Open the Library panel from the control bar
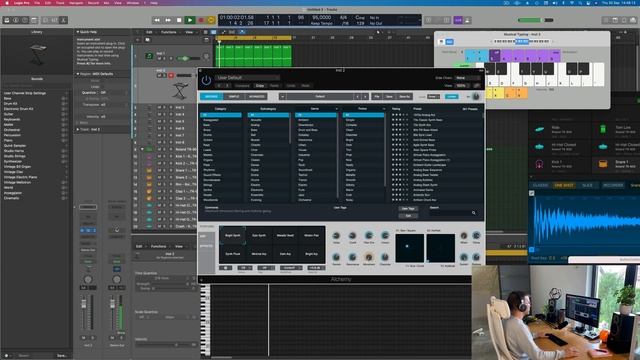 (7, 20)
